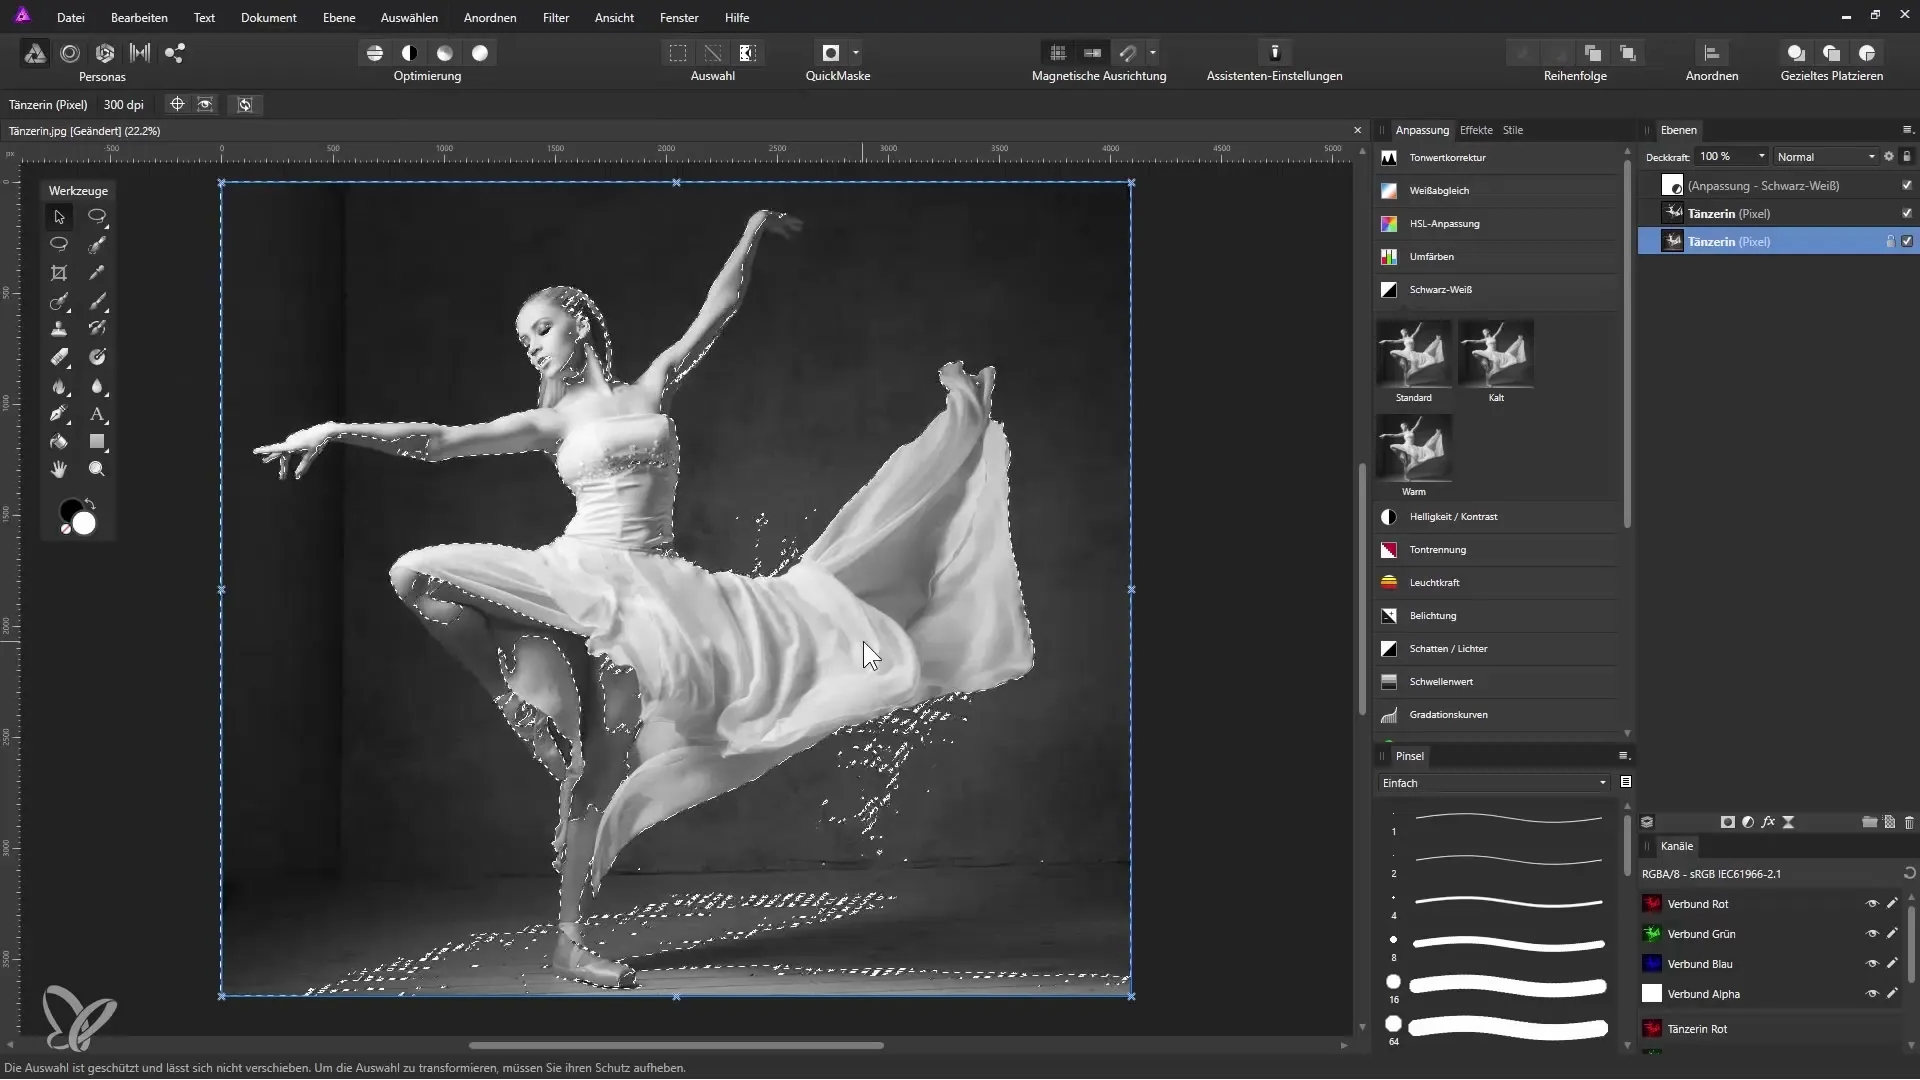The height and width of the screenshot is (1080, 1920).
Task: Select the Flood Fill bucket tool
Action: pyautogui.click(x=59, y=441)
